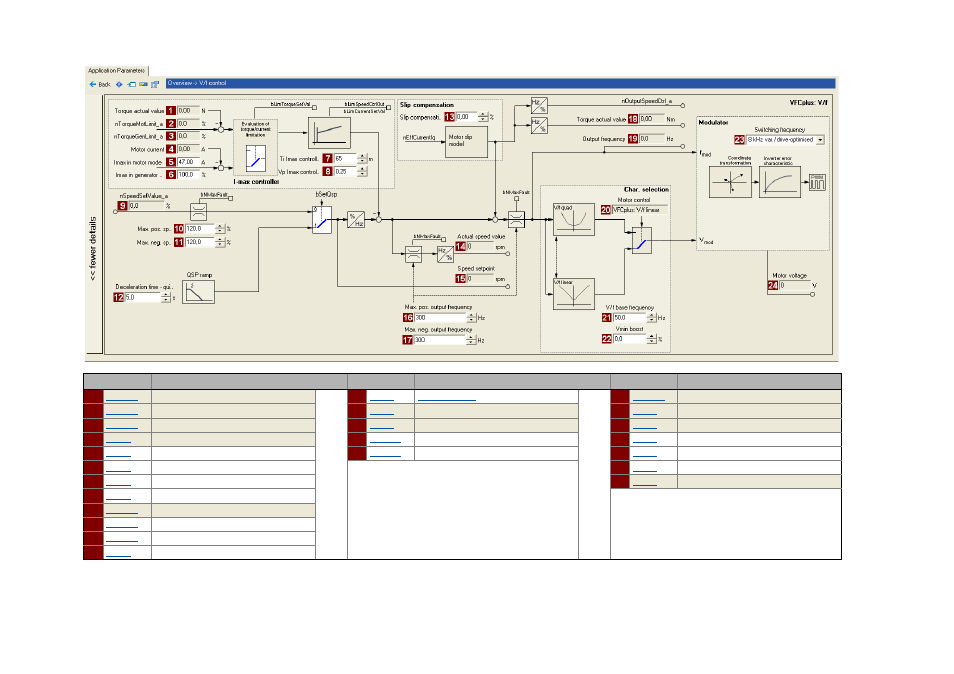The image size is (954, 674).
Task: Open the block above the Ti Imax field
Action: 329,133
